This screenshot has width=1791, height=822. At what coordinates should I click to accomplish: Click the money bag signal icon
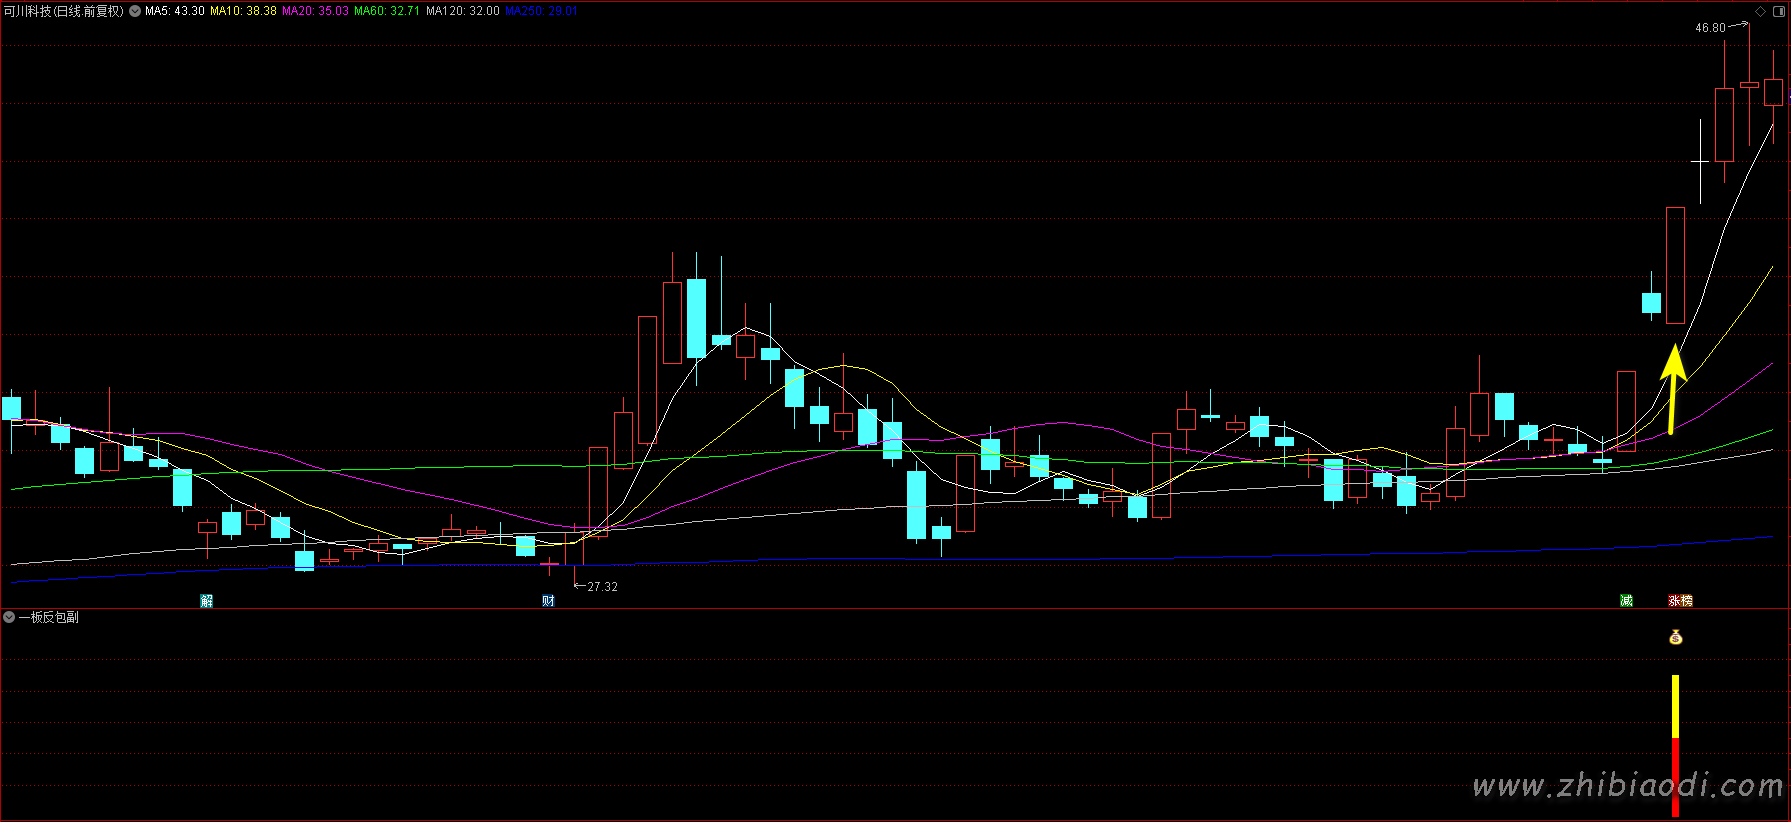pyautogui.click(x=1676, y=637)
